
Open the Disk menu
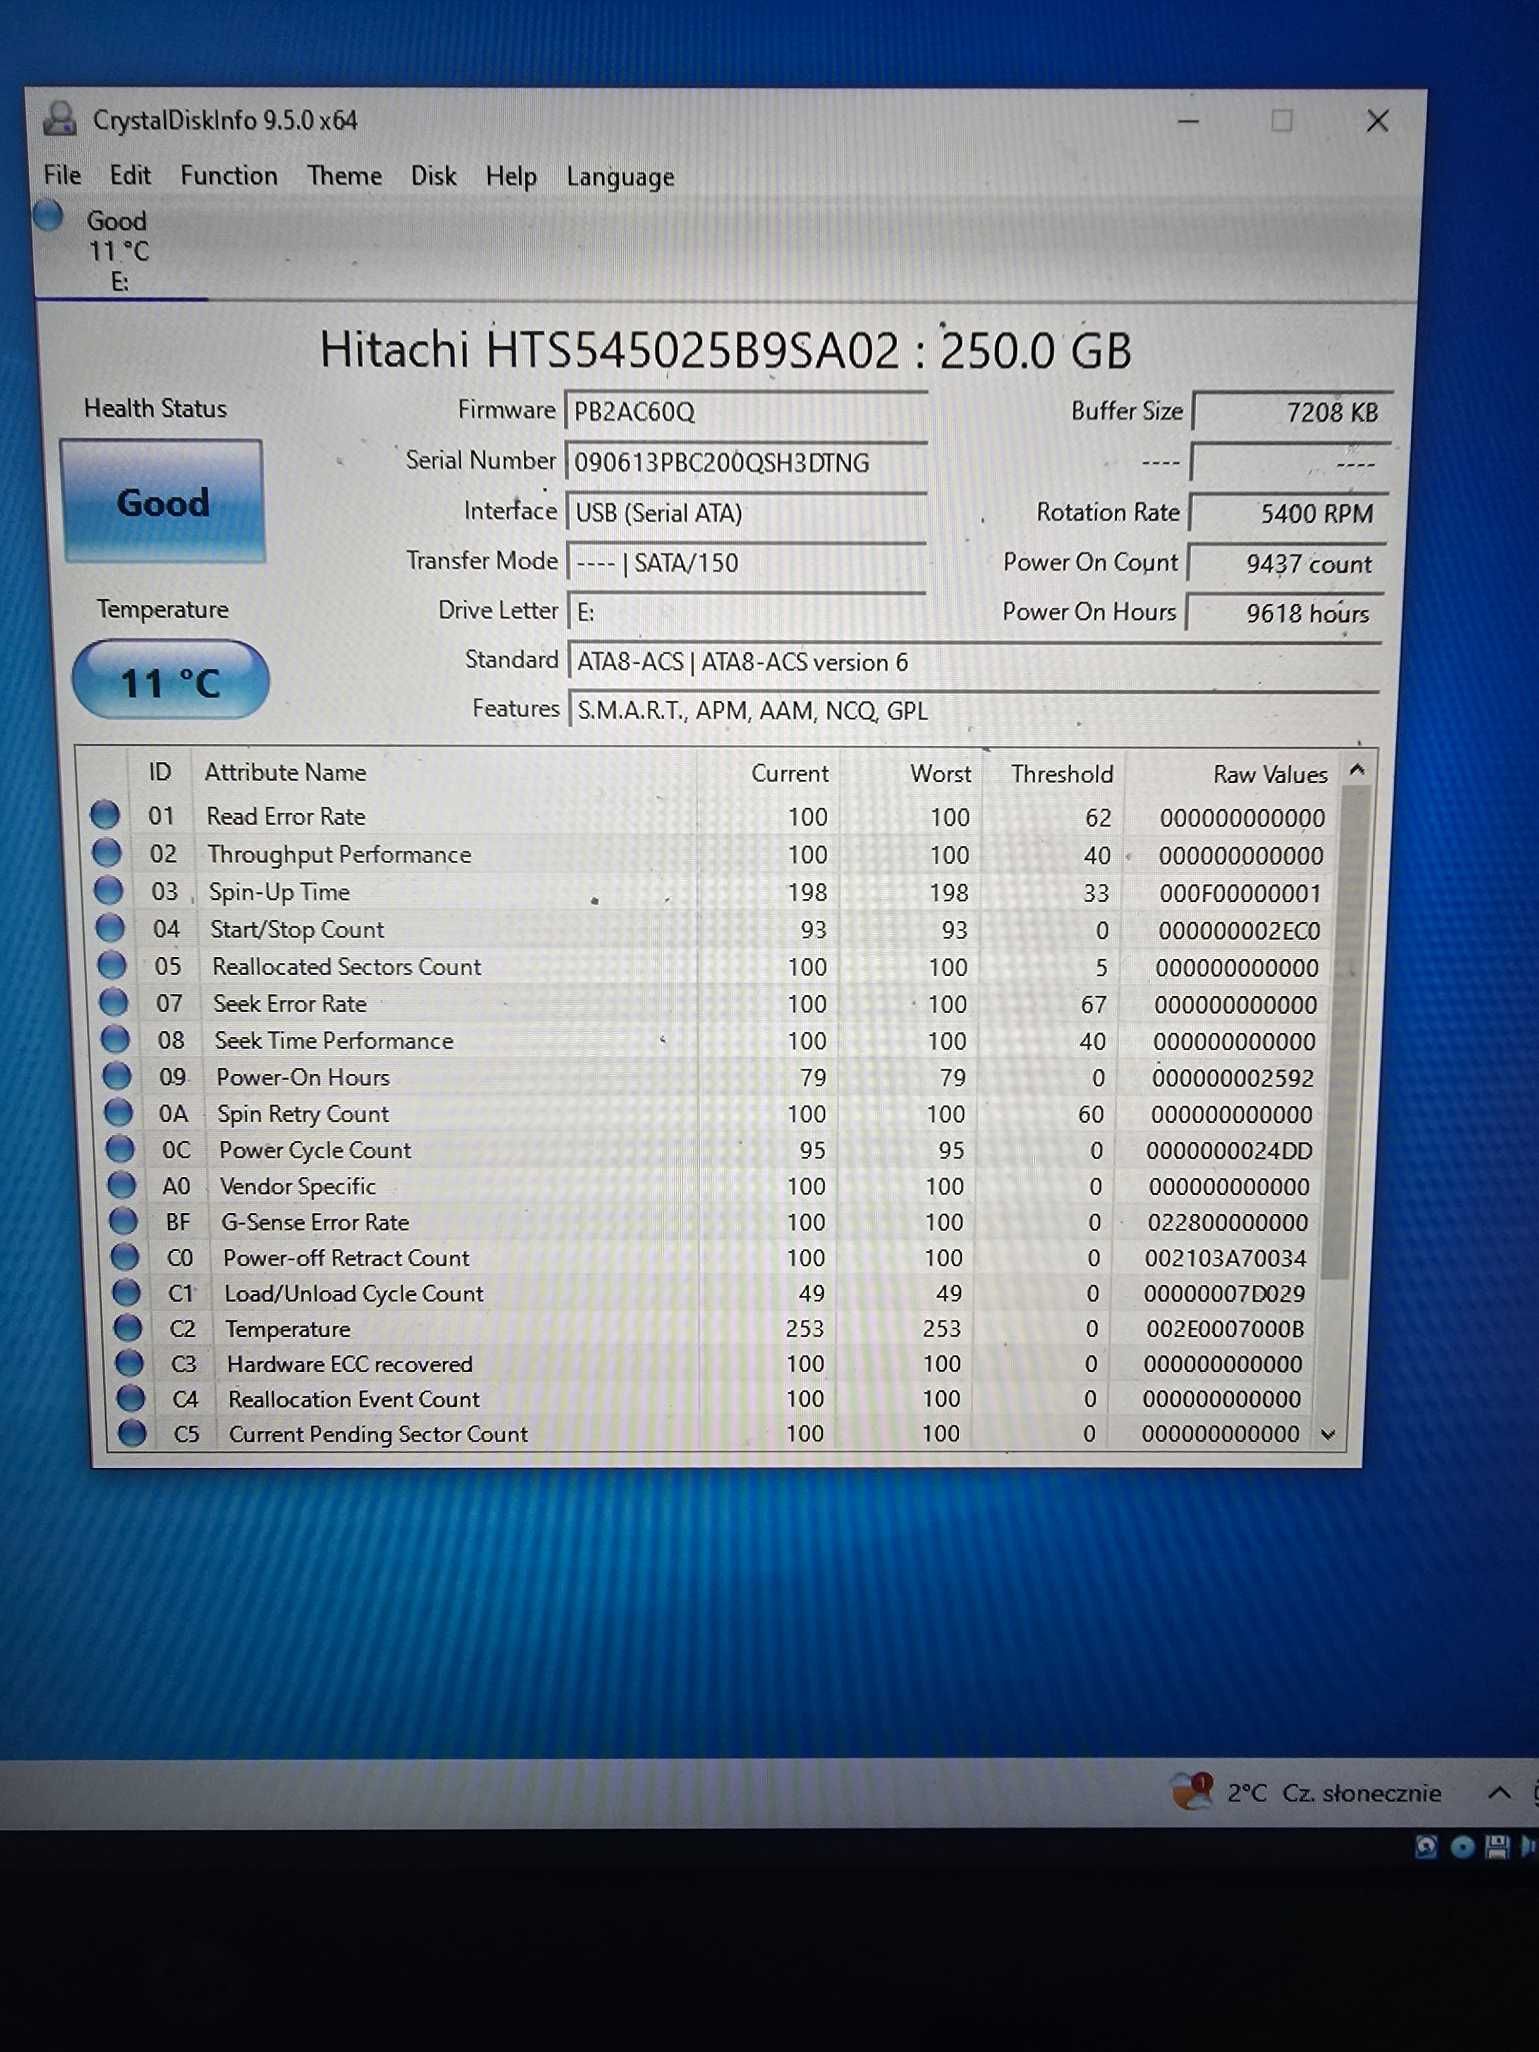click(433, 176)
